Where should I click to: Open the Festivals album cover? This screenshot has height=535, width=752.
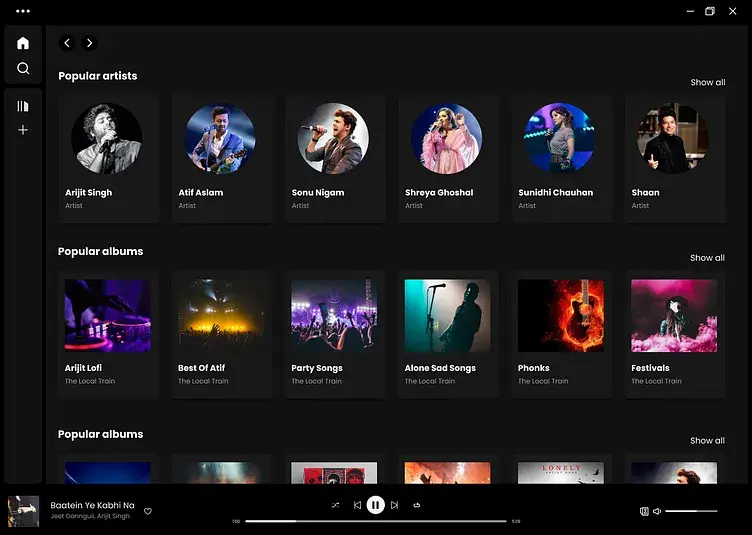pos(674,315)
